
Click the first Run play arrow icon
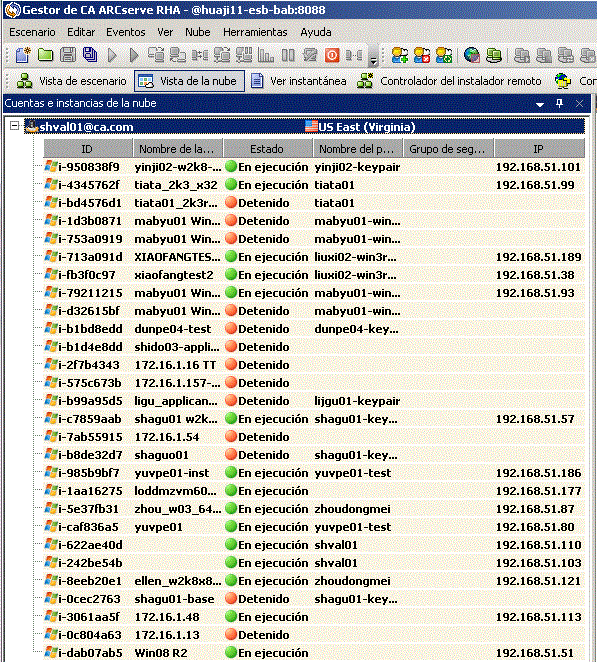112,55
